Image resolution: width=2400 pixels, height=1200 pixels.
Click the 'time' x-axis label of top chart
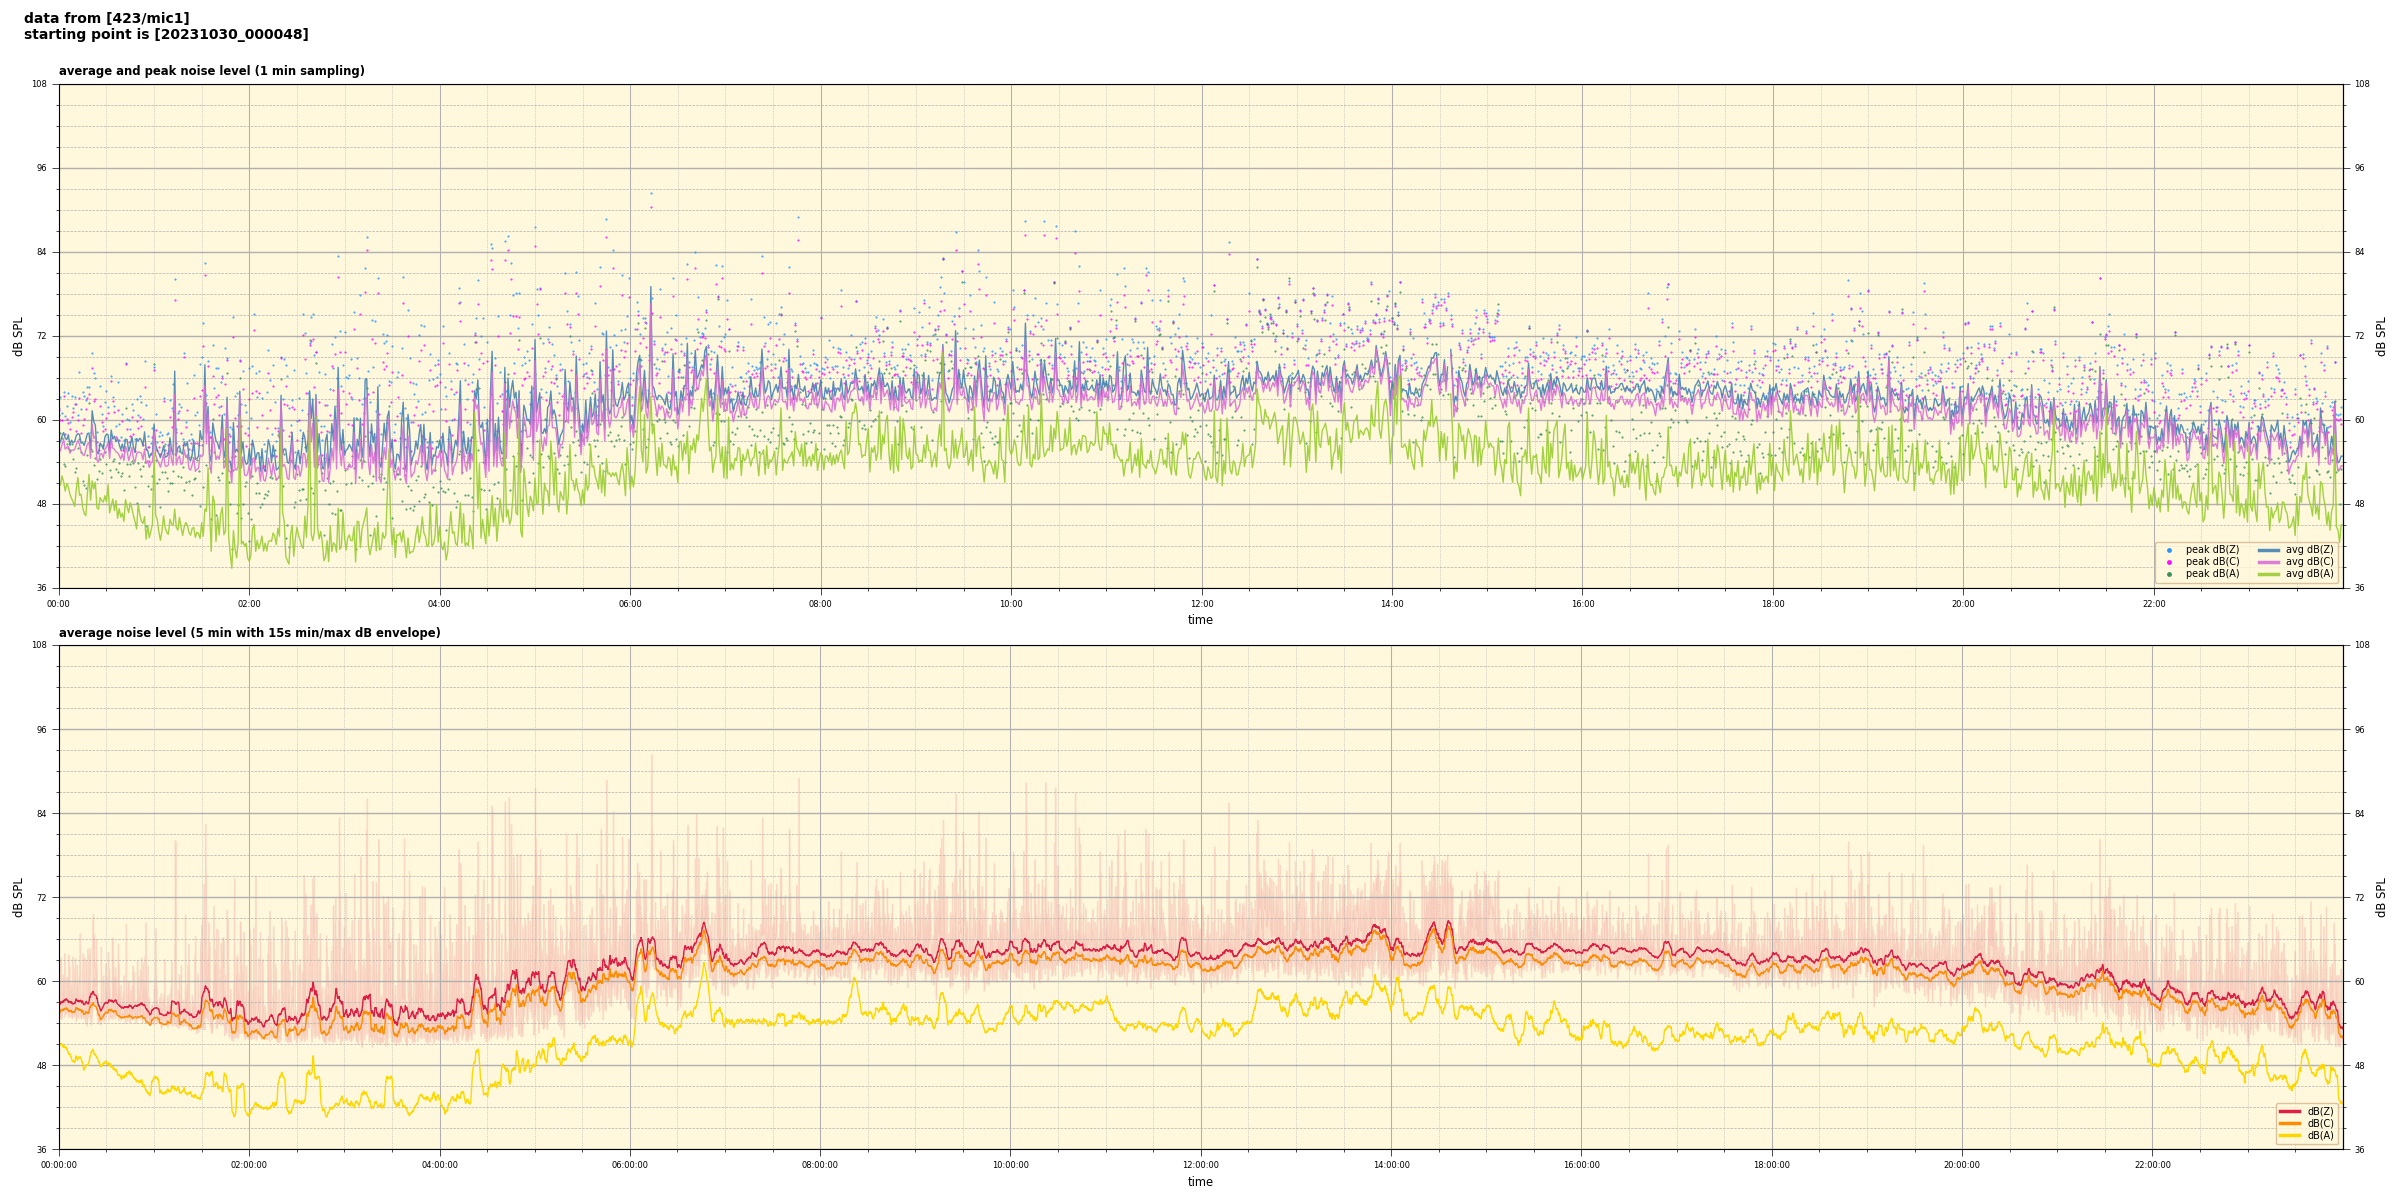(x=1200, y=620)
